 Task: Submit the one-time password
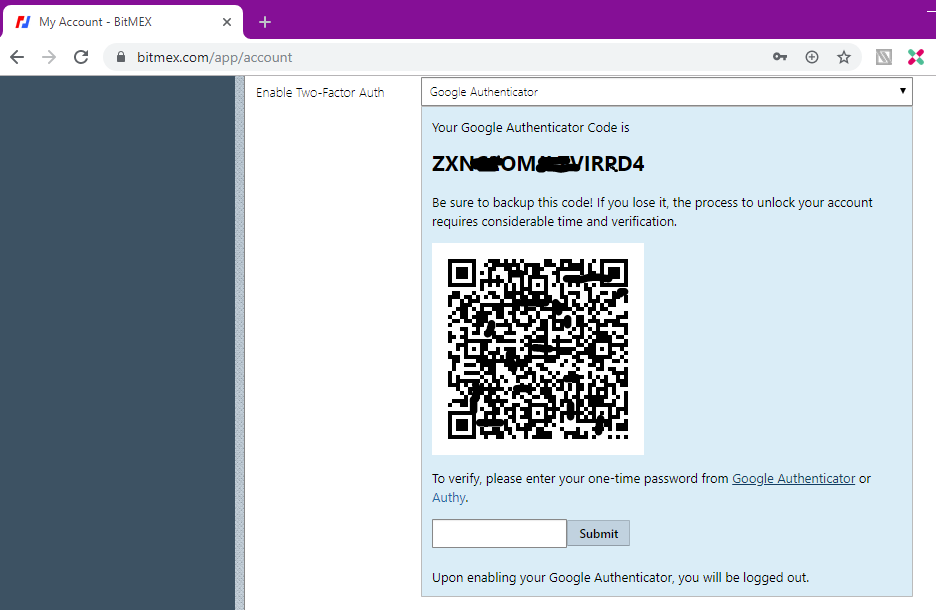pos(598,533)
